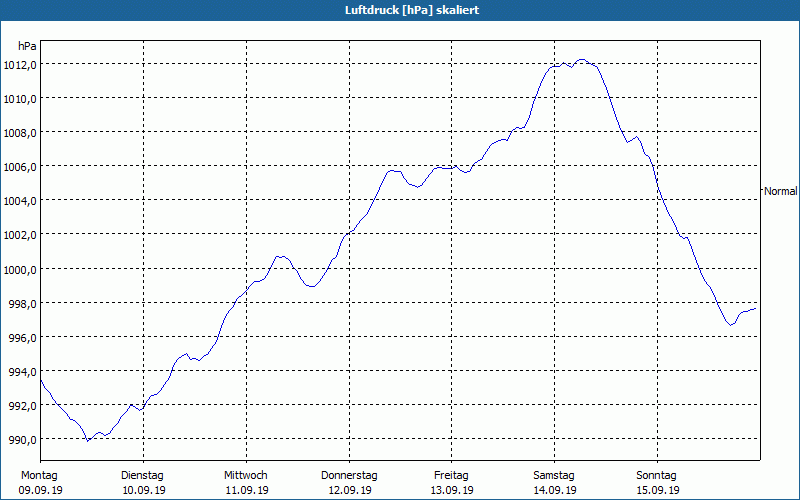Image resolution: width=800 pixels, height=500 pixels.
Task: Click the 996,0 axis value
Action: 22,338
